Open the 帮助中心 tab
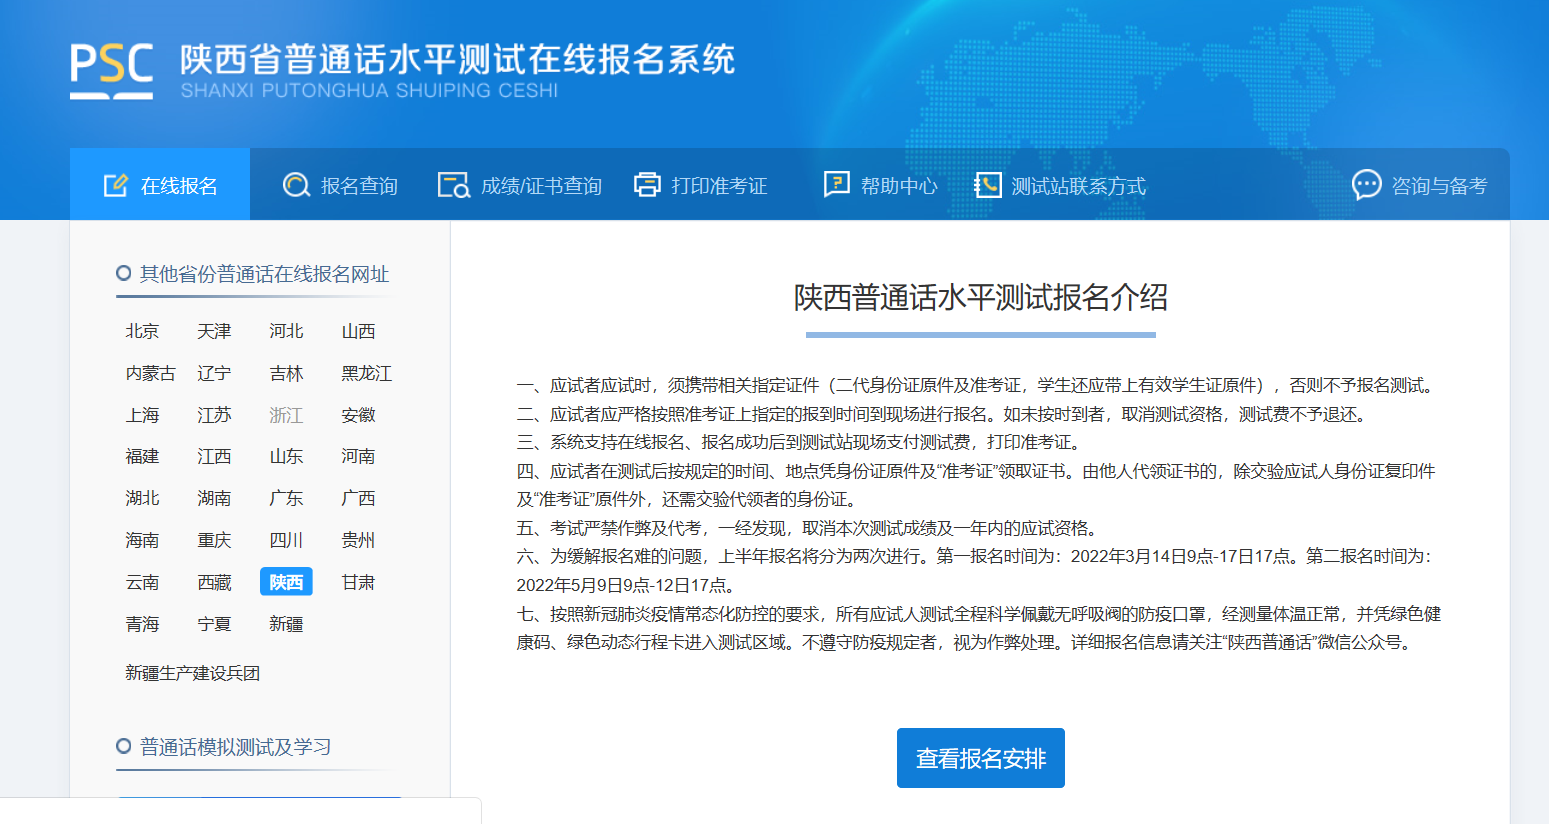1549x824 pixels. point(880,185)
